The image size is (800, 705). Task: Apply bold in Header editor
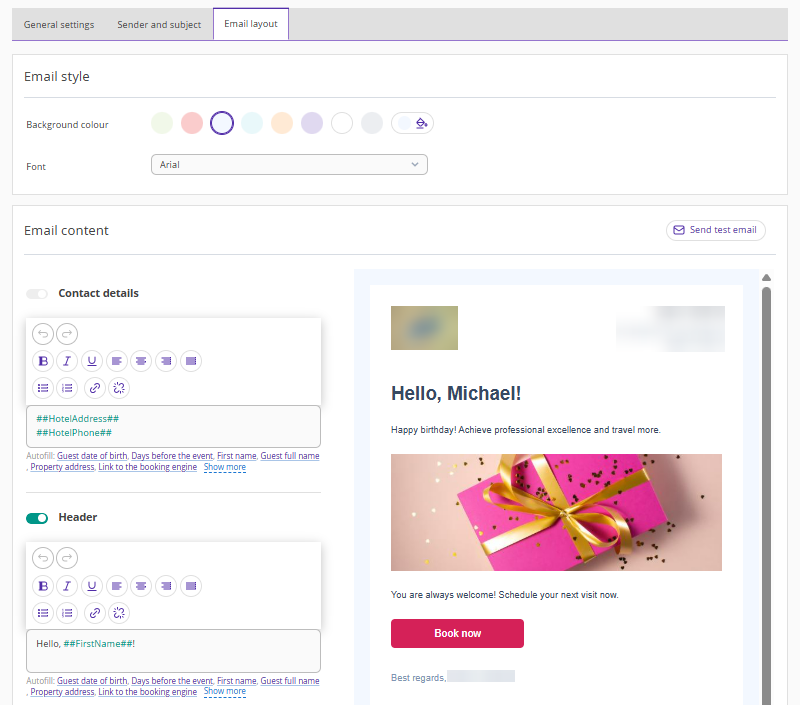coord(43,586)
